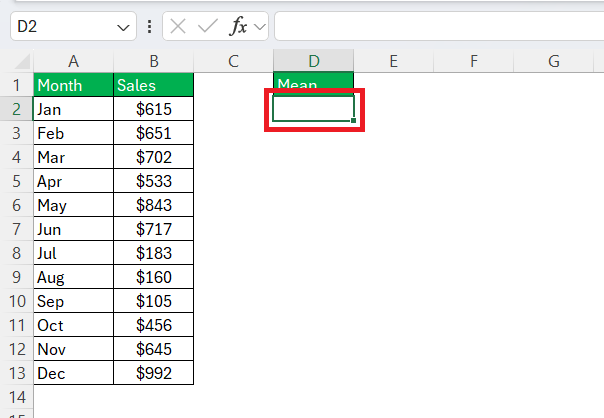604x418 pixels.
Task: Select row 1 header
Action: pos(17,85)
